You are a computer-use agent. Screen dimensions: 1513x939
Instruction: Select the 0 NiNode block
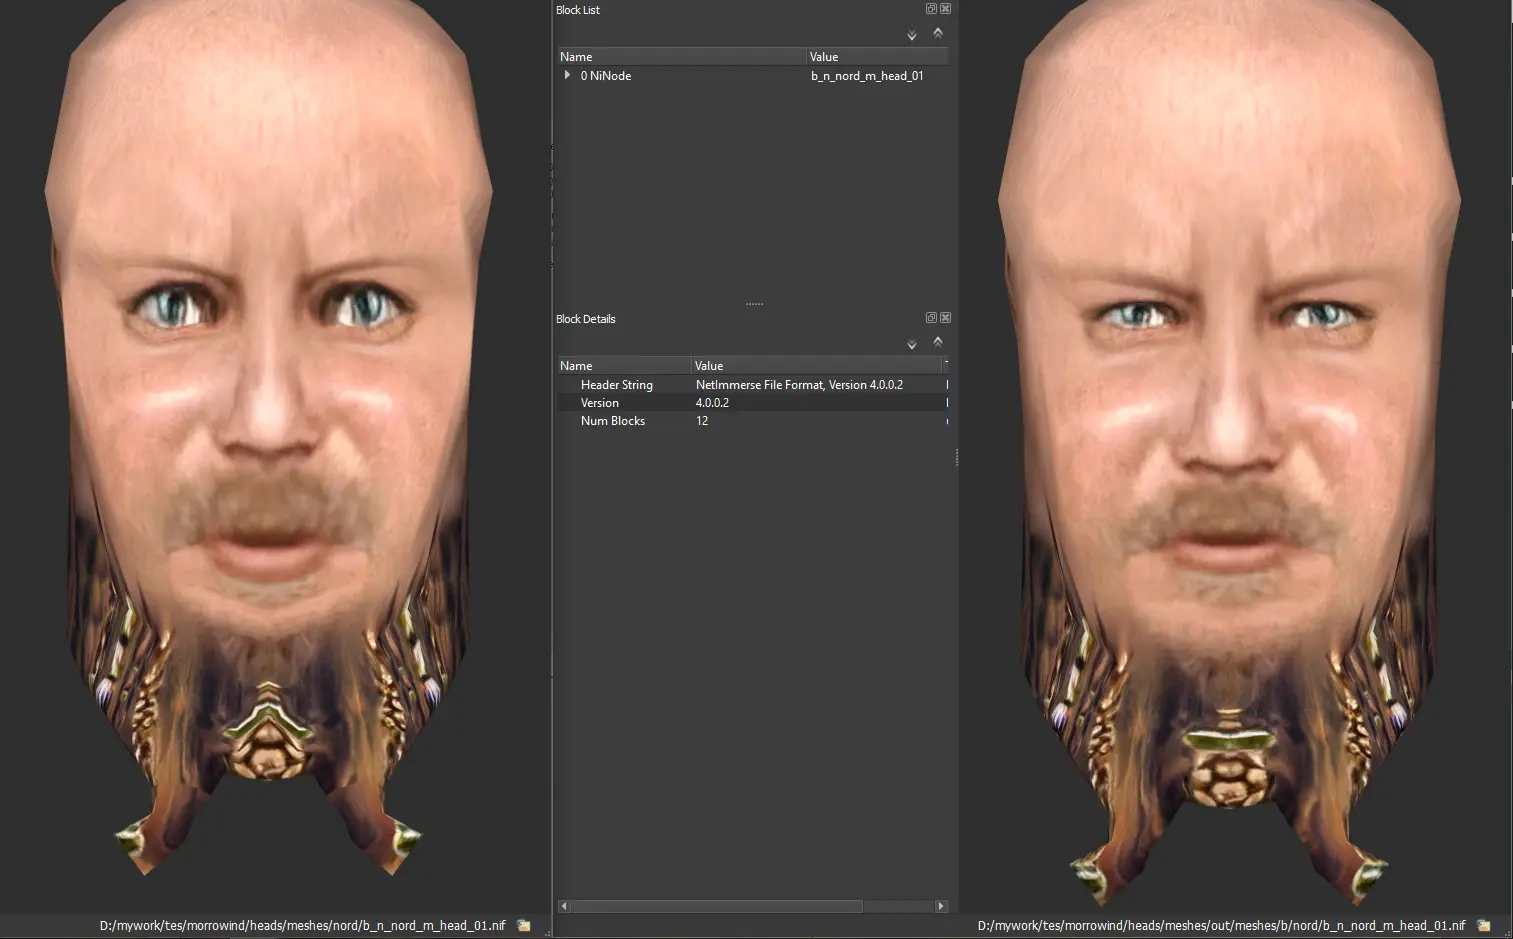coord(606,76)
